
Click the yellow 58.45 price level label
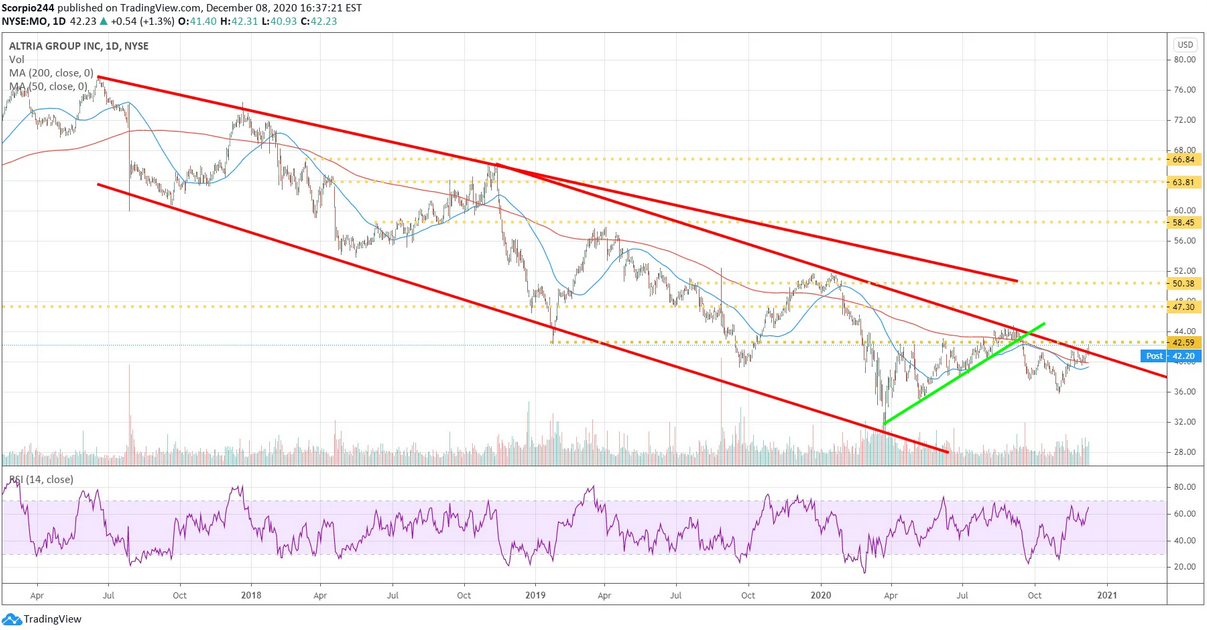(1184, 222)
